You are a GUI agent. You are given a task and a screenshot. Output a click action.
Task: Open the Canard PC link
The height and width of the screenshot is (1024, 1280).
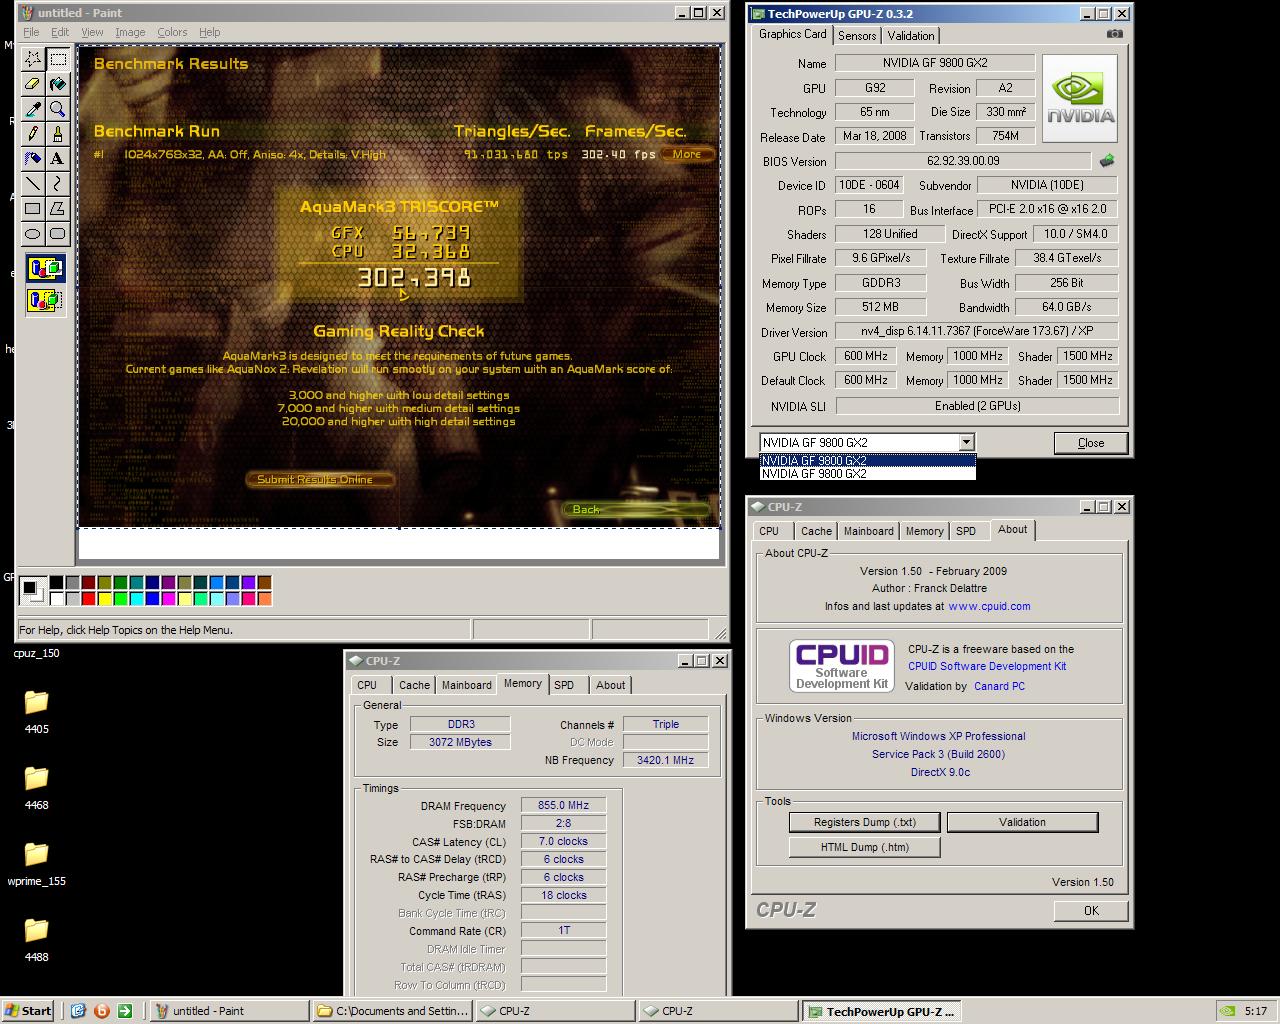[999, 686]
